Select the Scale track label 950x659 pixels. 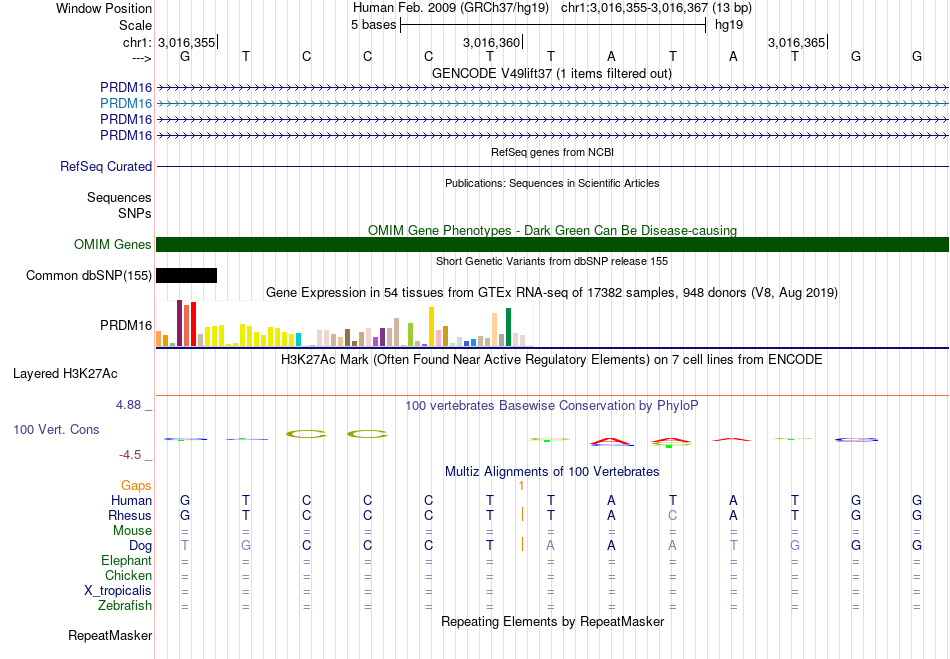(x=135, y=25)
